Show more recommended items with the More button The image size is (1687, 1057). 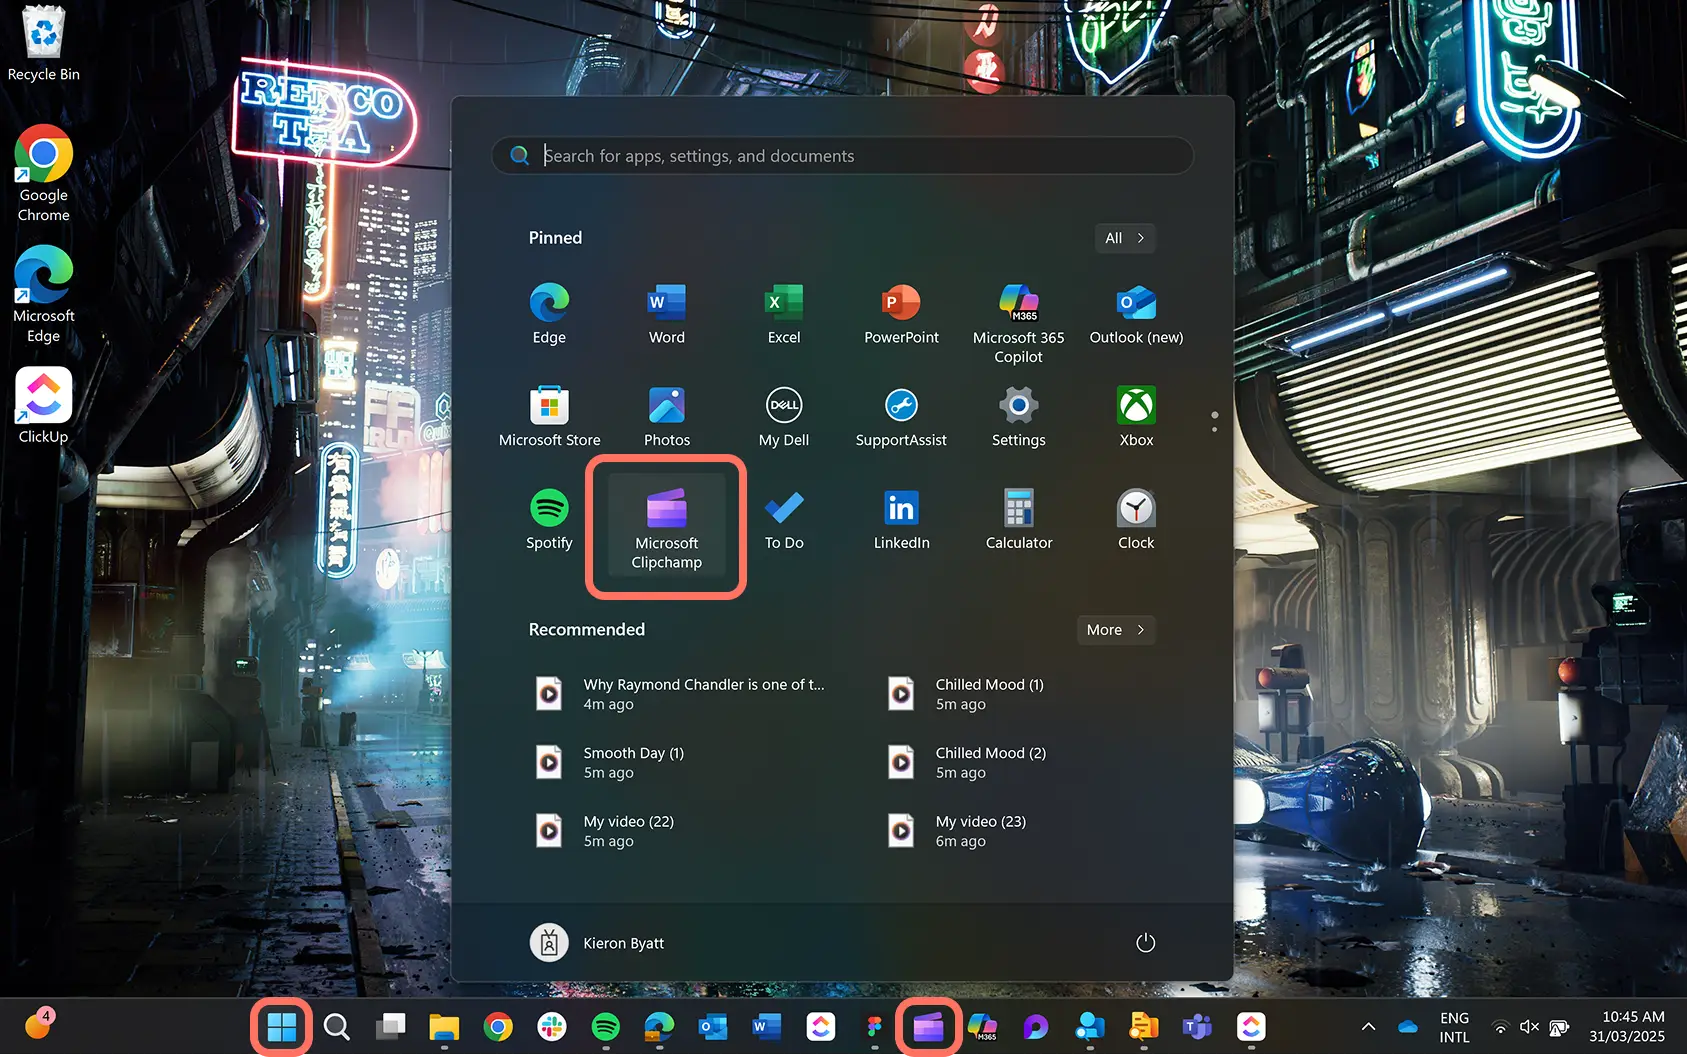(x=1116, y=630)
